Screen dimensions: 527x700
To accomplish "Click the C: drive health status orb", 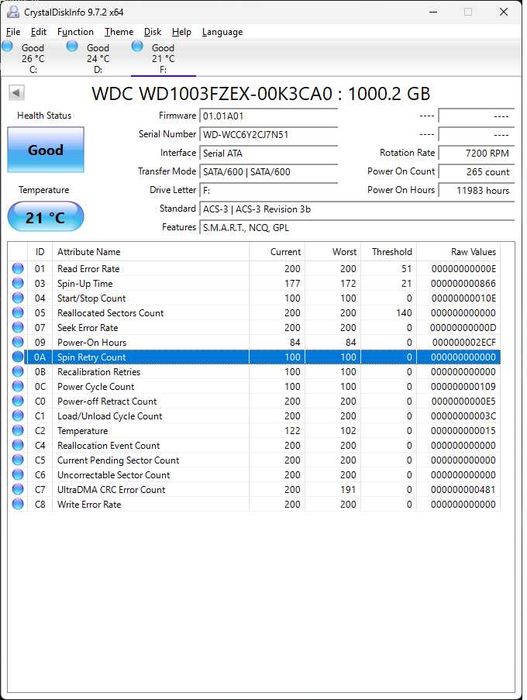I will (8, 46).
